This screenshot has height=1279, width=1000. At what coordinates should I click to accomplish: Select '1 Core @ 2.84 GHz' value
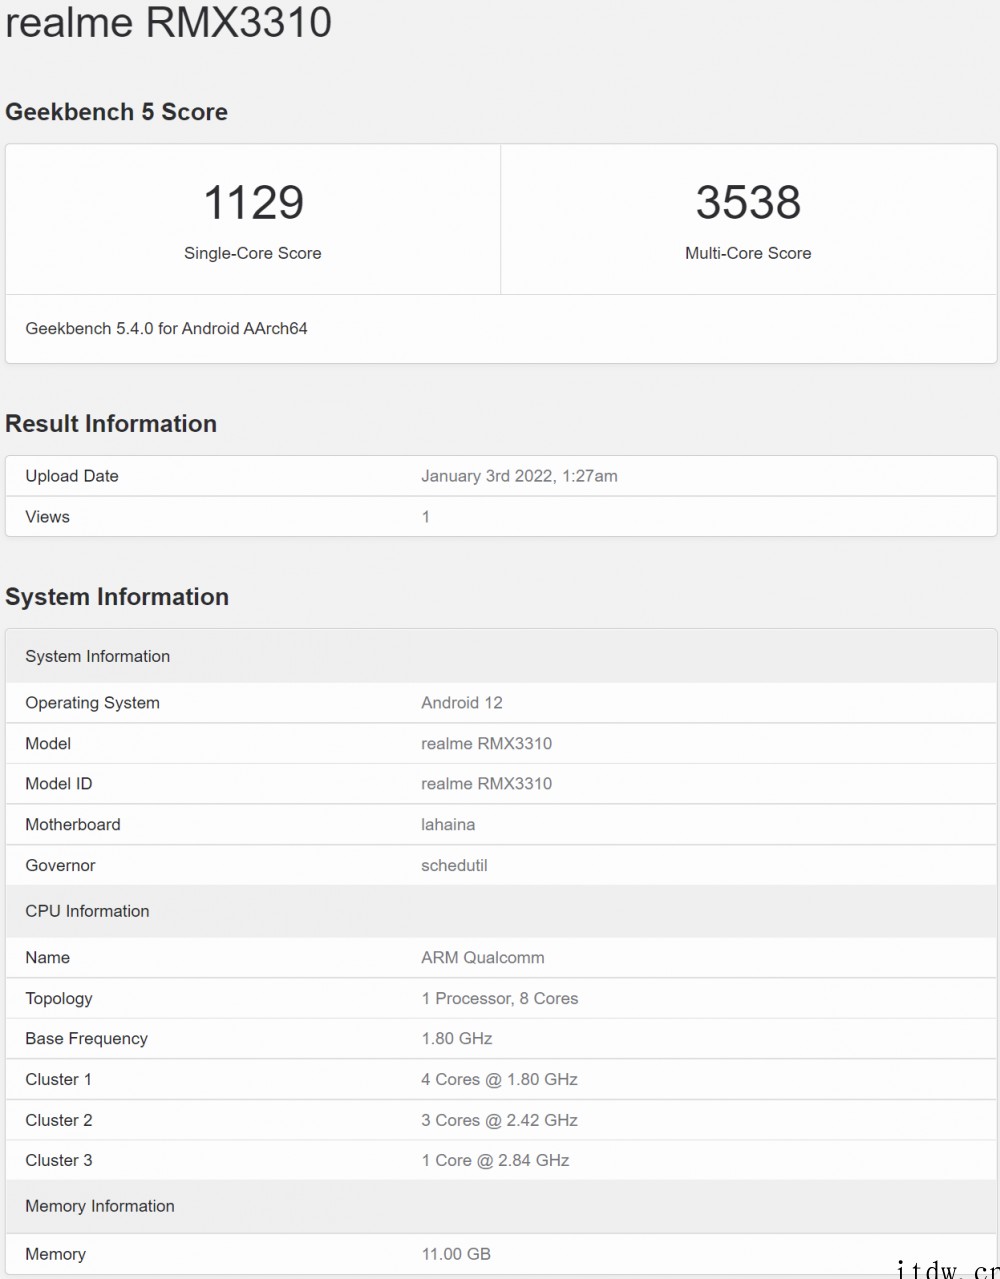pyautogui.click(x=495, y=1161)
